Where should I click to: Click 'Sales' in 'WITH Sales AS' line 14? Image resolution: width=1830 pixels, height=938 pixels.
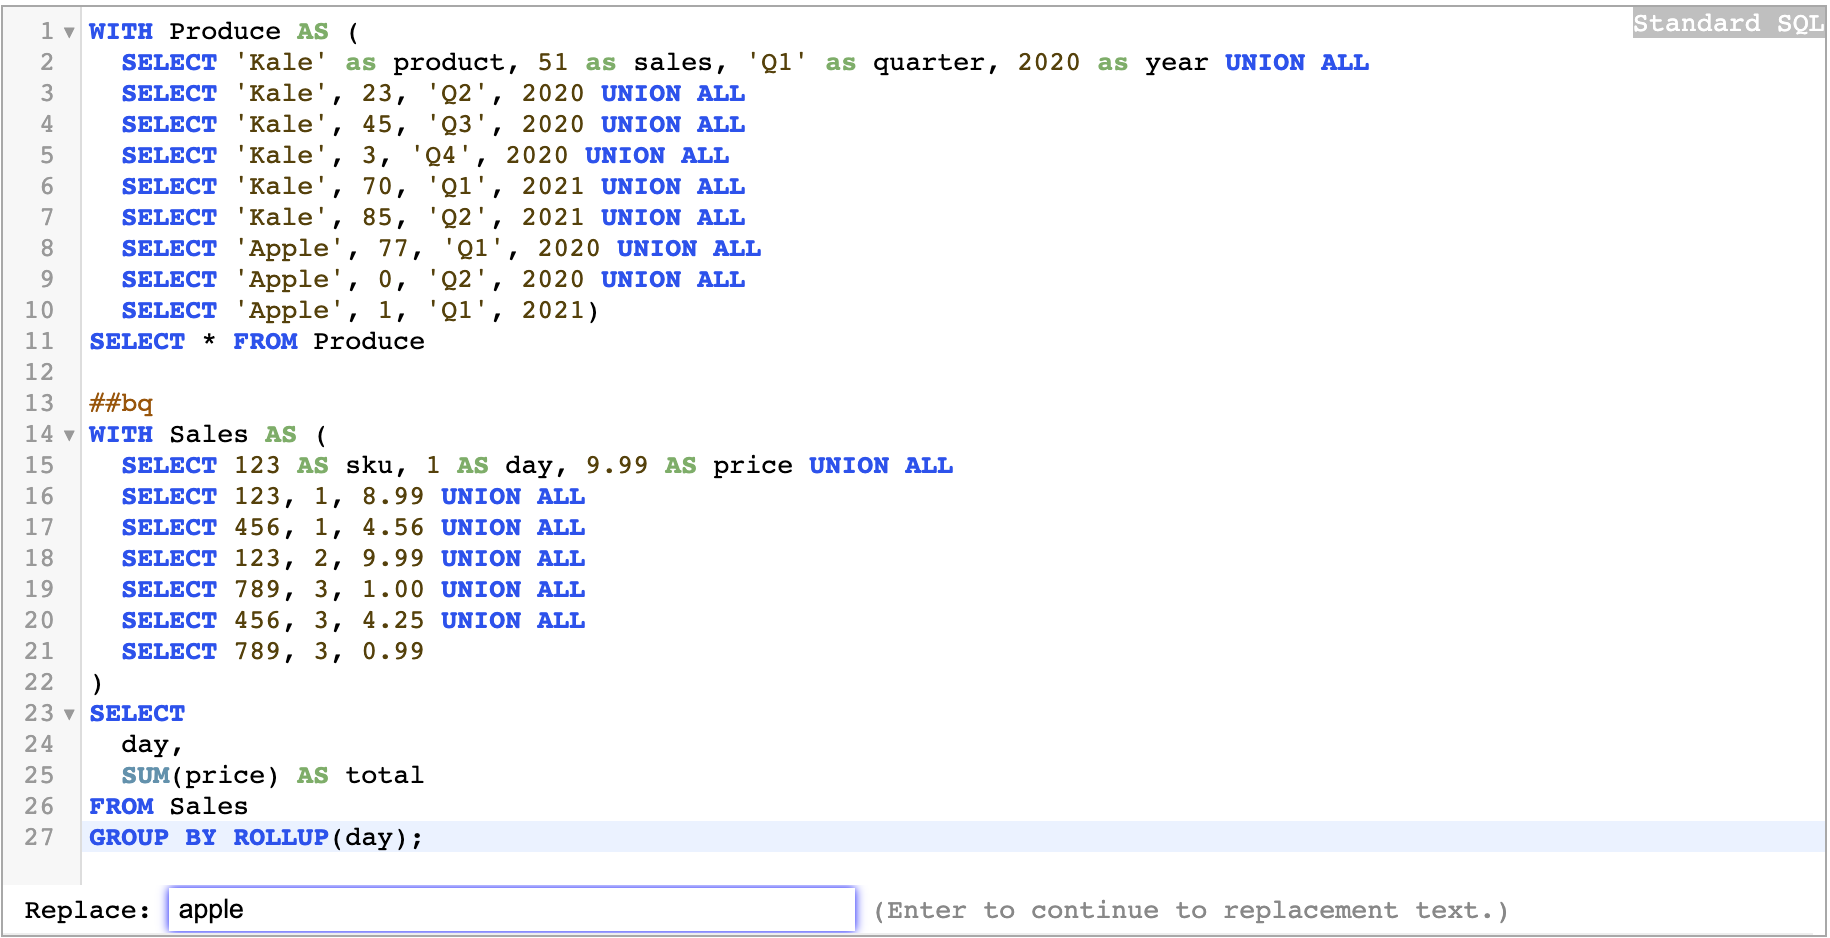tap(209, 434)
